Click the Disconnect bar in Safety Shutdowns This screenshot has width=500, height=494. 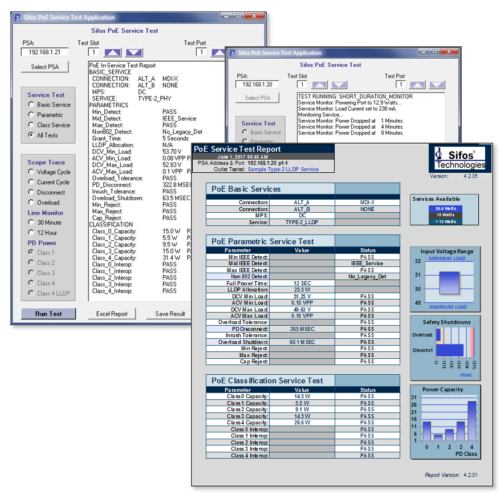coord(450,350)
